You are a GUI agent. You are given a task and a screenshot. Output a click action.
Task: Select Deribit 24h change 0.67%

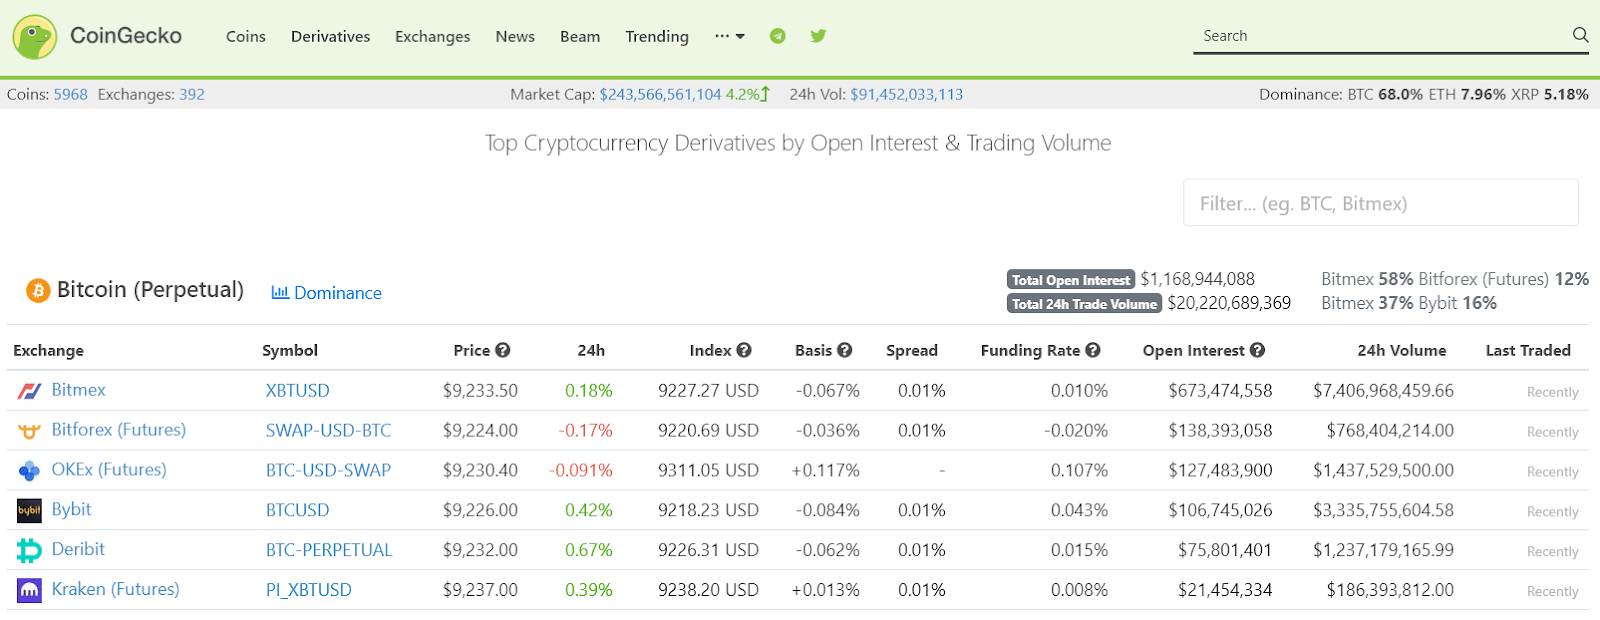(x=588, y=550)
